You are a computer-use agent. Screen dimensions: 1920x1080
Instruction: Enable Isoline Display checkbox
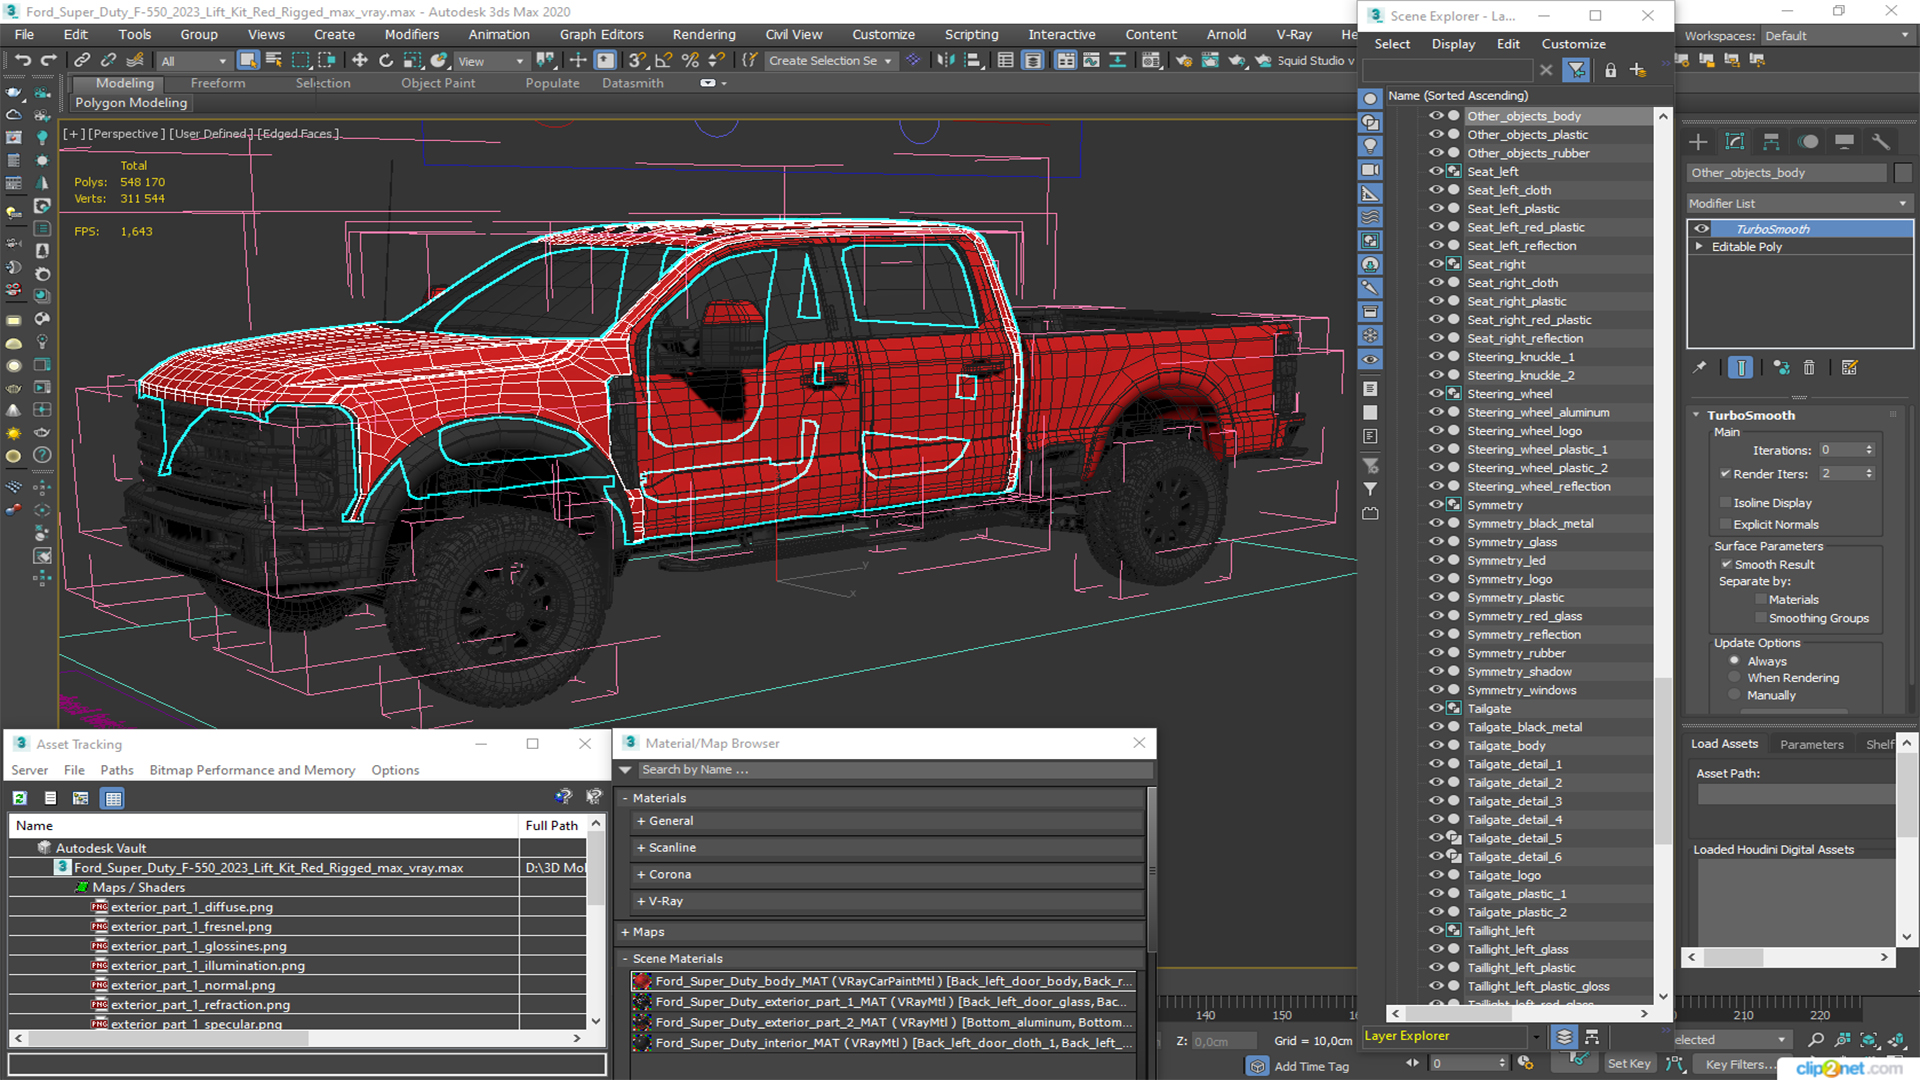click(1725, 503)
